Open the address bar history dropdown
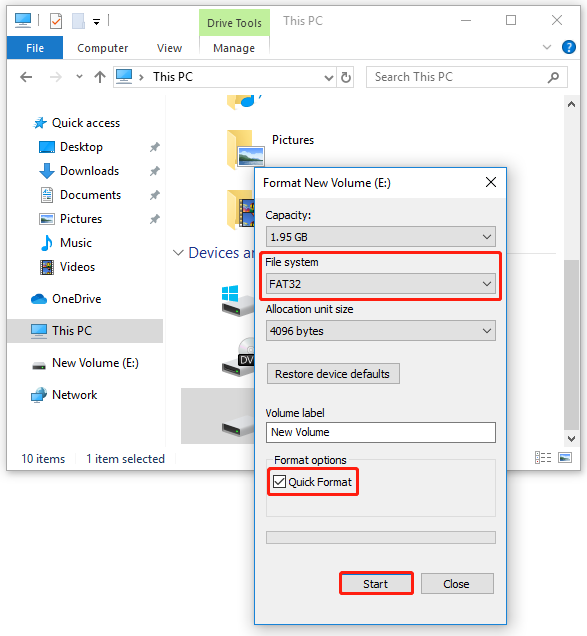Viewport: 587px width, 636px height. point(329,77)
